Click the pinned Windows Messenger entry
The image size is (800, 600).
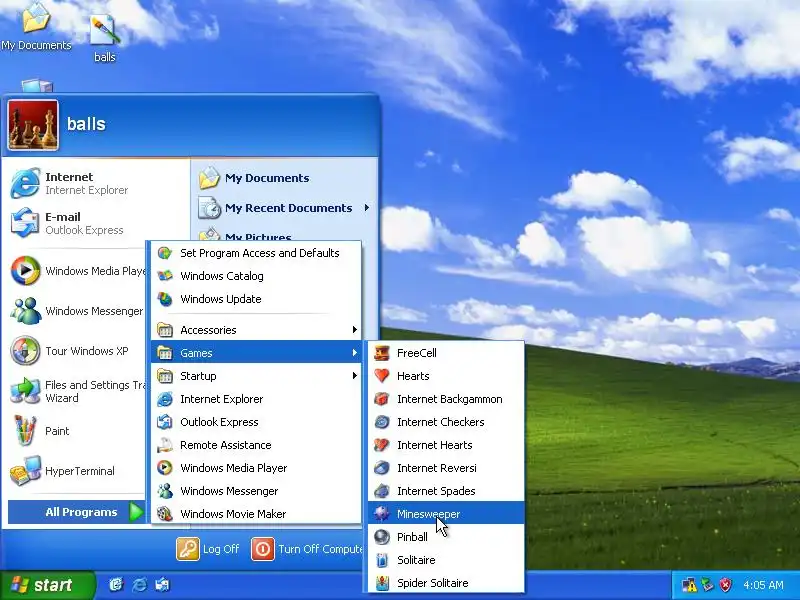point(78,311)
